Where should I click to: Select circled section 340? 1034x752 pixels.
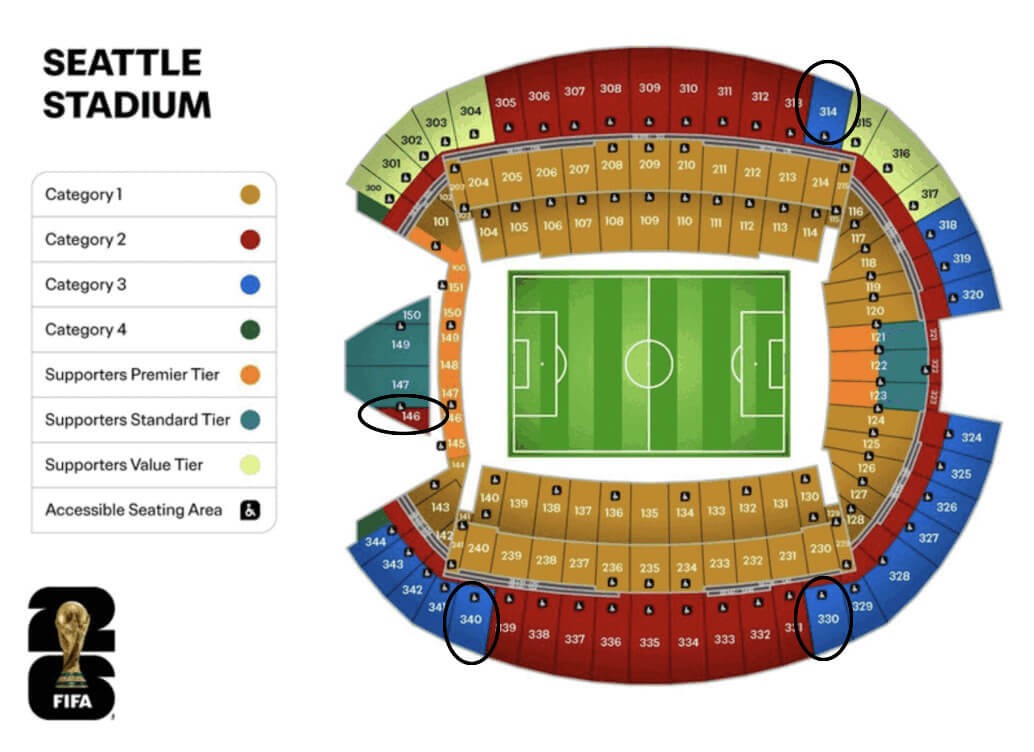[x=471, y=619]
